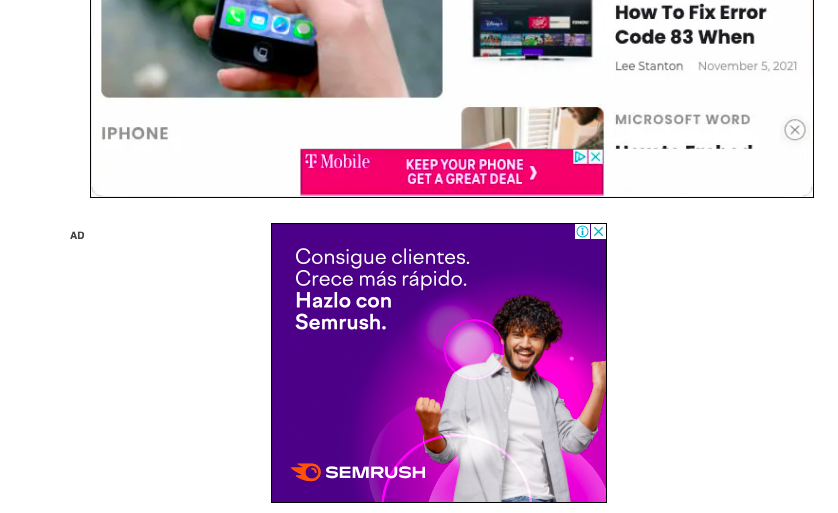
Task: Close the T-Mobile banner ad with X icon
Action: 595,157
